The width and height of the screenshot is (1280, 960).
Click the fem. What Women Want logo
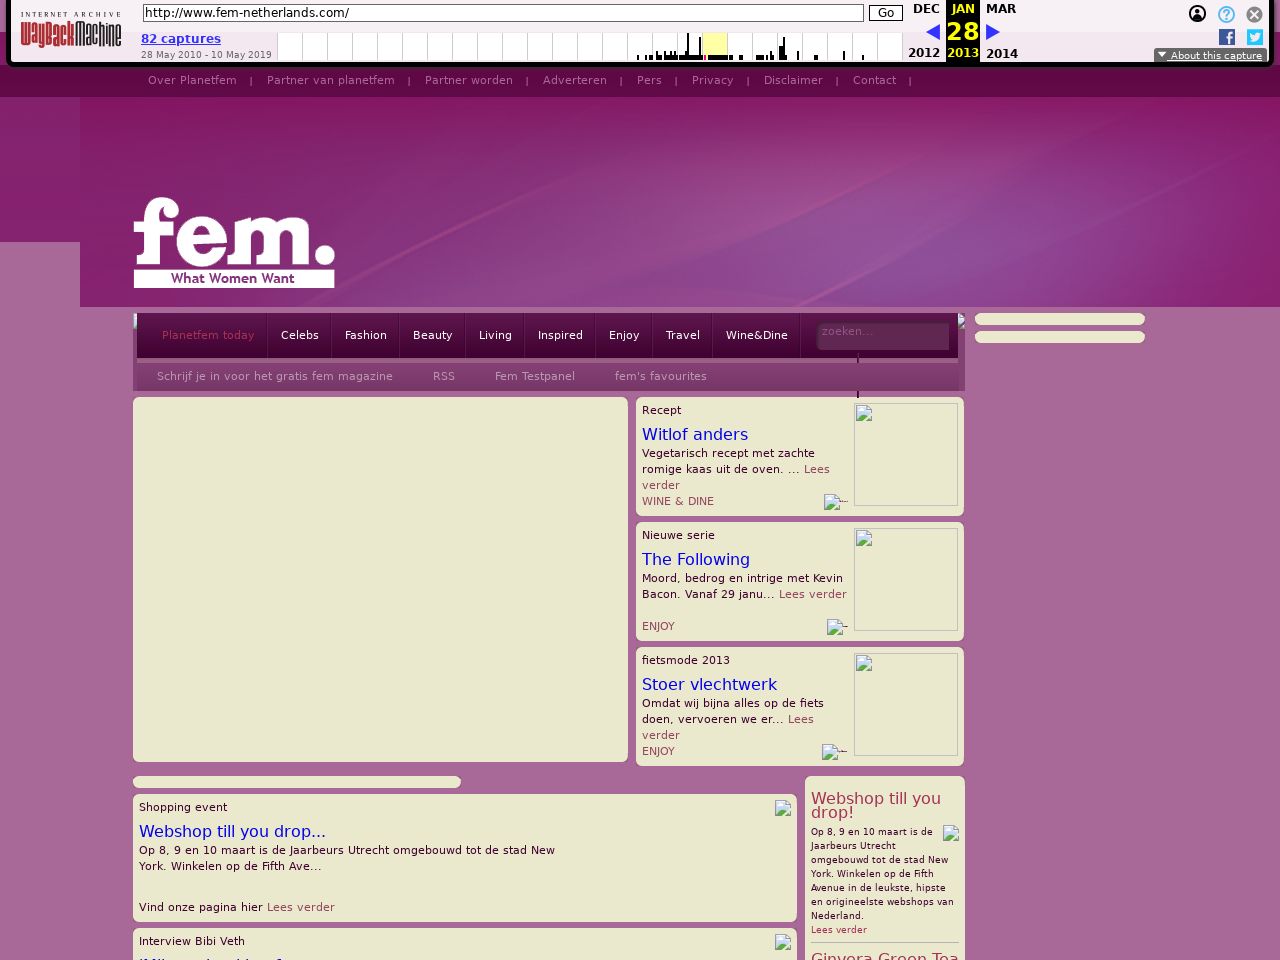coord(234,243)
